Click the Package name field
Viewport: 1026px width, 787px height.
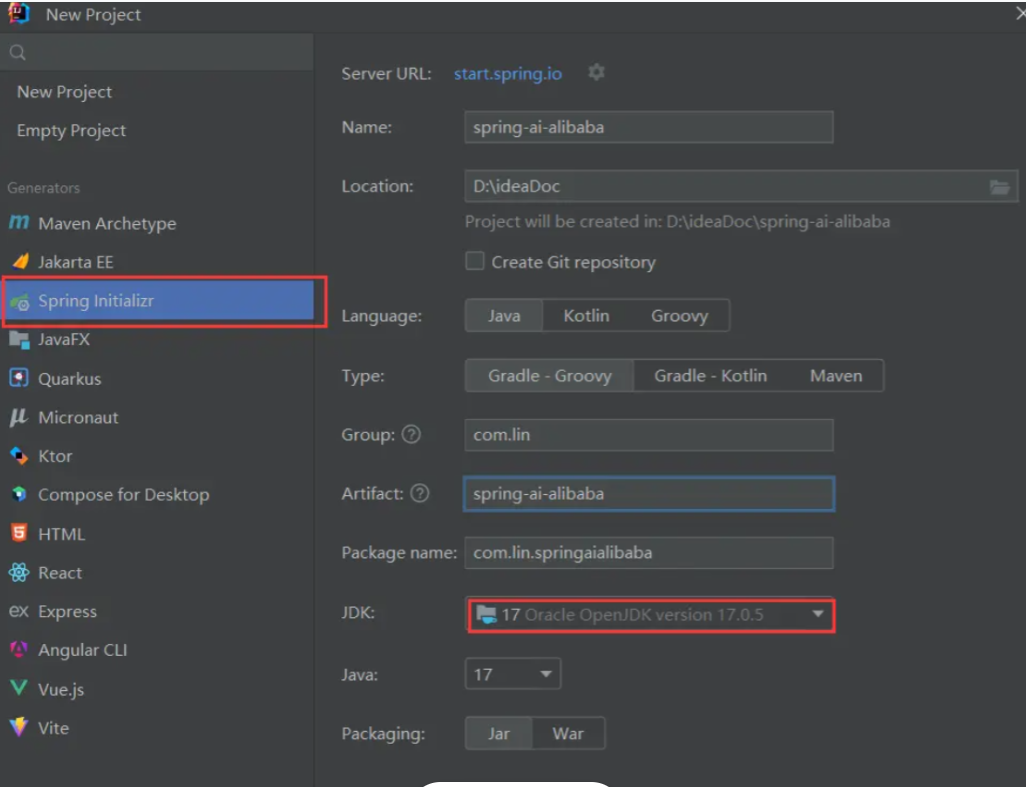[648, 552]
